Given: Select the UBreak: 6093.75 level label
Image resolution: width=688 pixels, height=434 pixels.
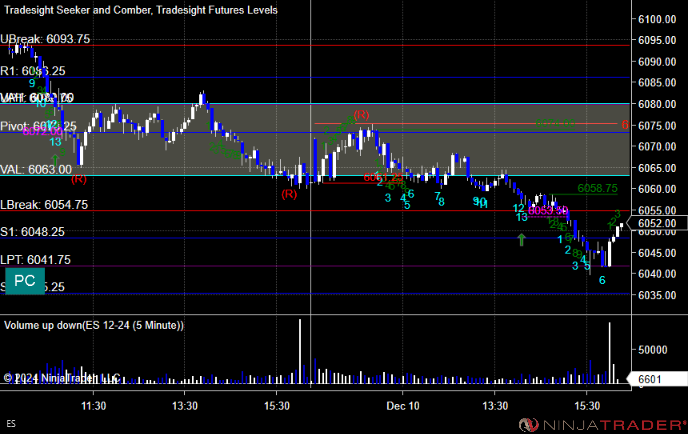Looking at the screenshot, I should [x=45, y=39].
